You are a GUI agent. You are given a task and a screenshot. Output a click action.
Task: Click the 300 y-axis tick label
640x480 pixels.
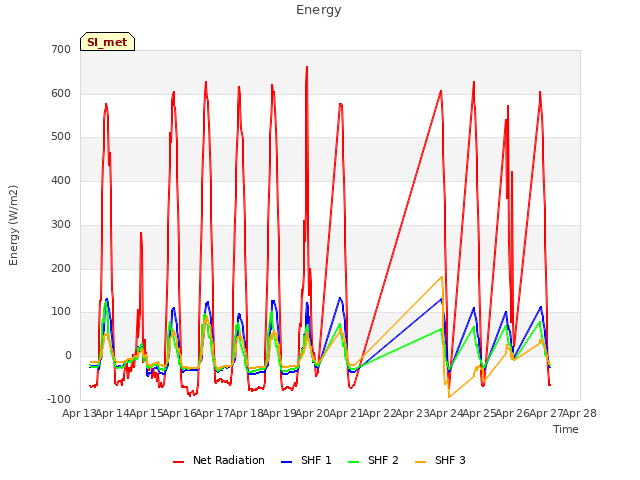click(61, 224)
